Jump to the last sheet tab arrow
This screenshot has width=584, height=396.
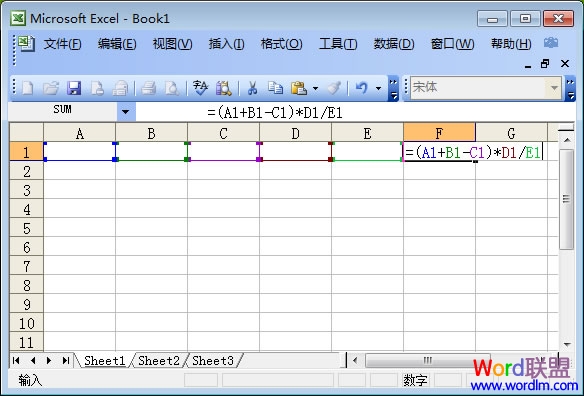[66, 360]
